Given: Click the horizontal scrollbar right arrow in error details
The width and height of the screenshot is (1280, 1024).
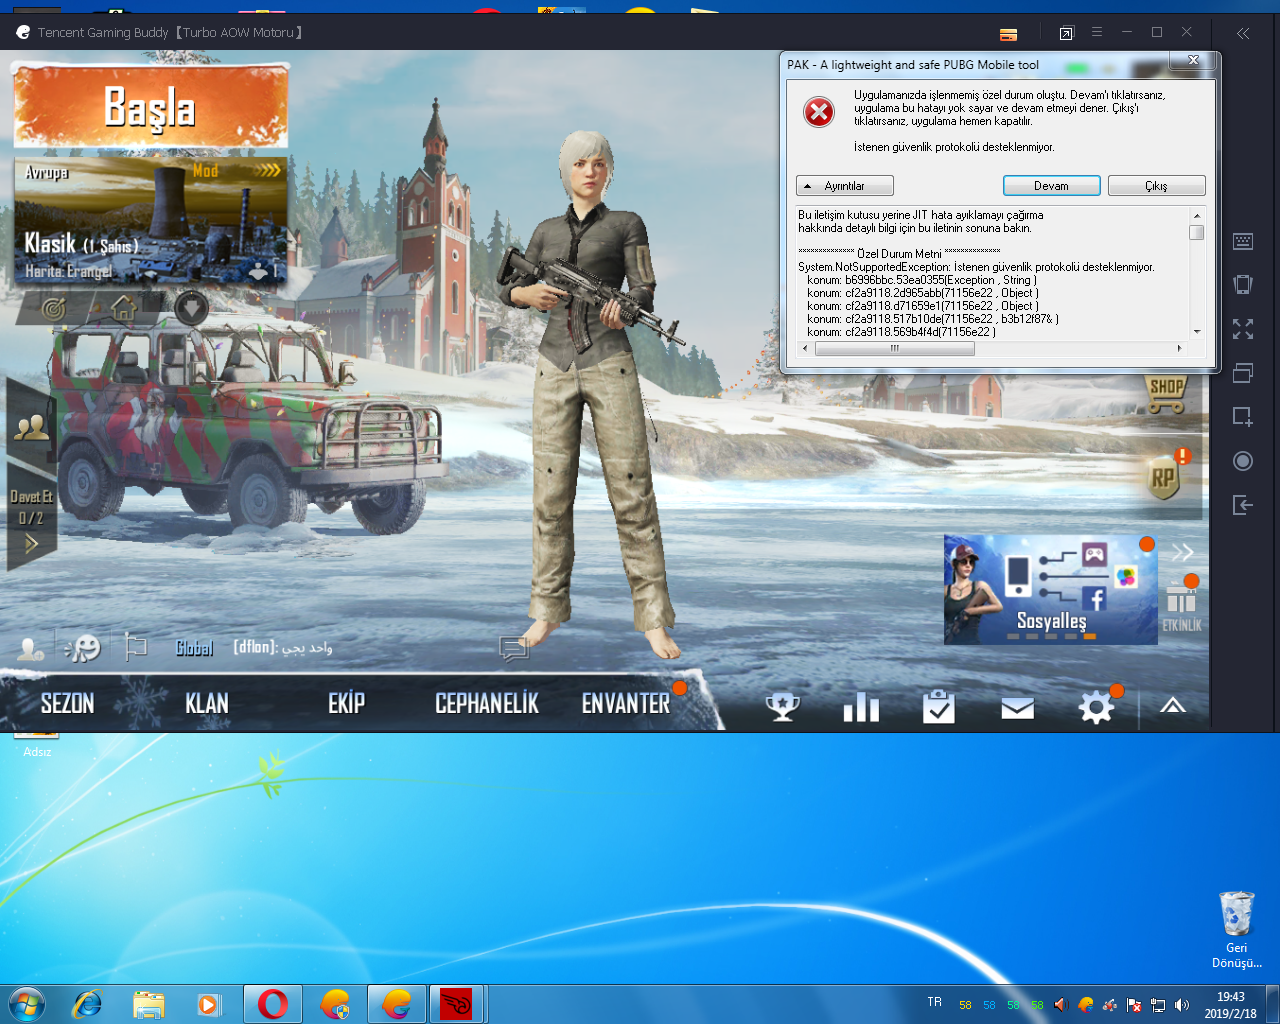Looking at the screenshot, I should click(1180, 348).
